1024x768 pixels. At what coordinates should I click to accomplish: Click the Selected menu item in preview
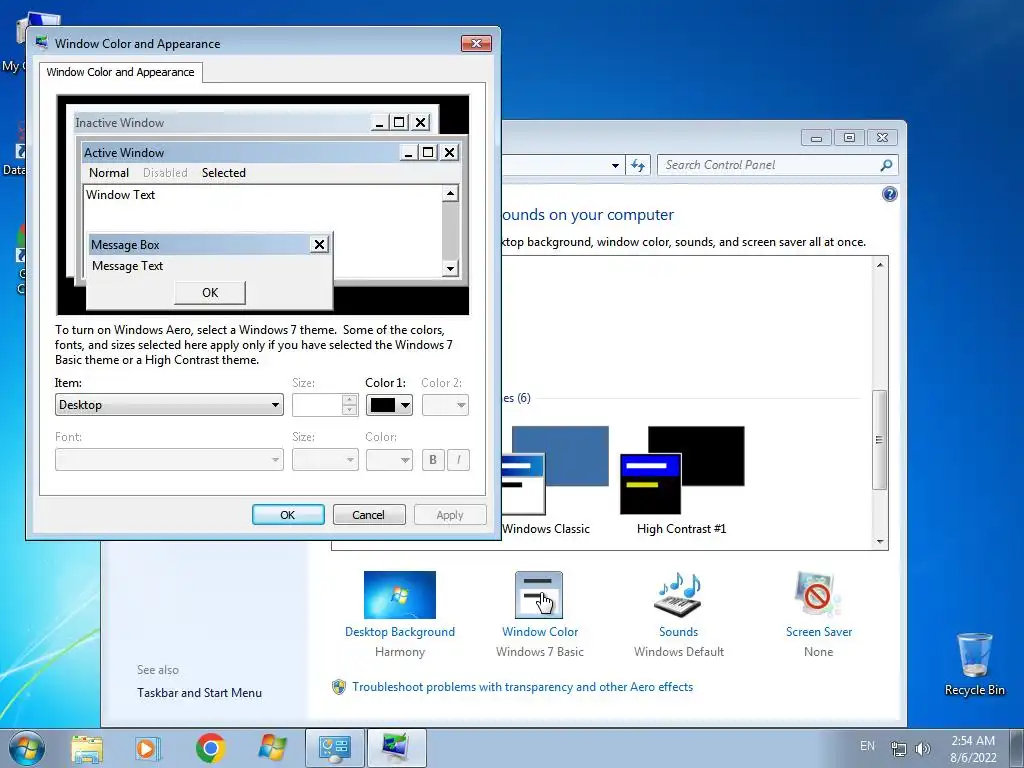(x=223, y=172)
